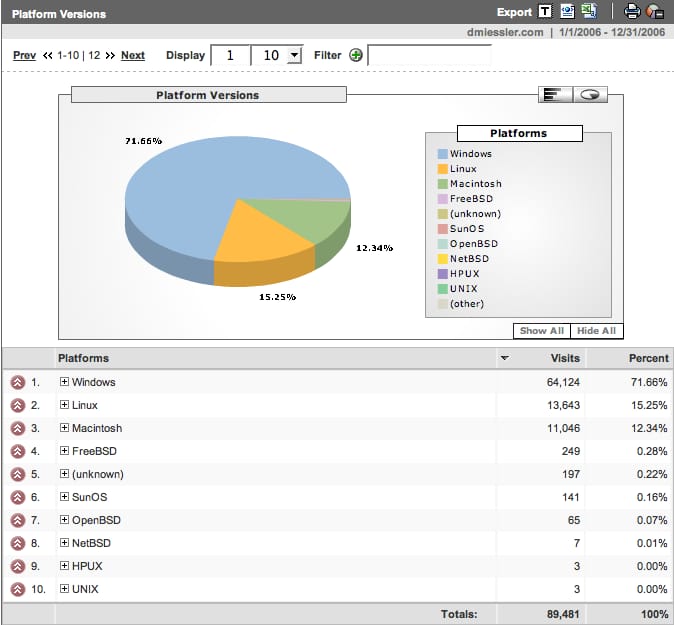Open the Display rows count dropdown
This screenshot has height=625, width=674.
coord(293,56)
